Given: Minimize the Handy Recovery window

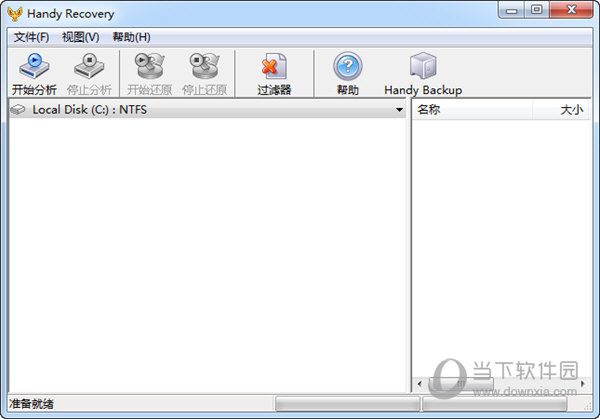Looking at the screenshot, I should click(511, 10).
